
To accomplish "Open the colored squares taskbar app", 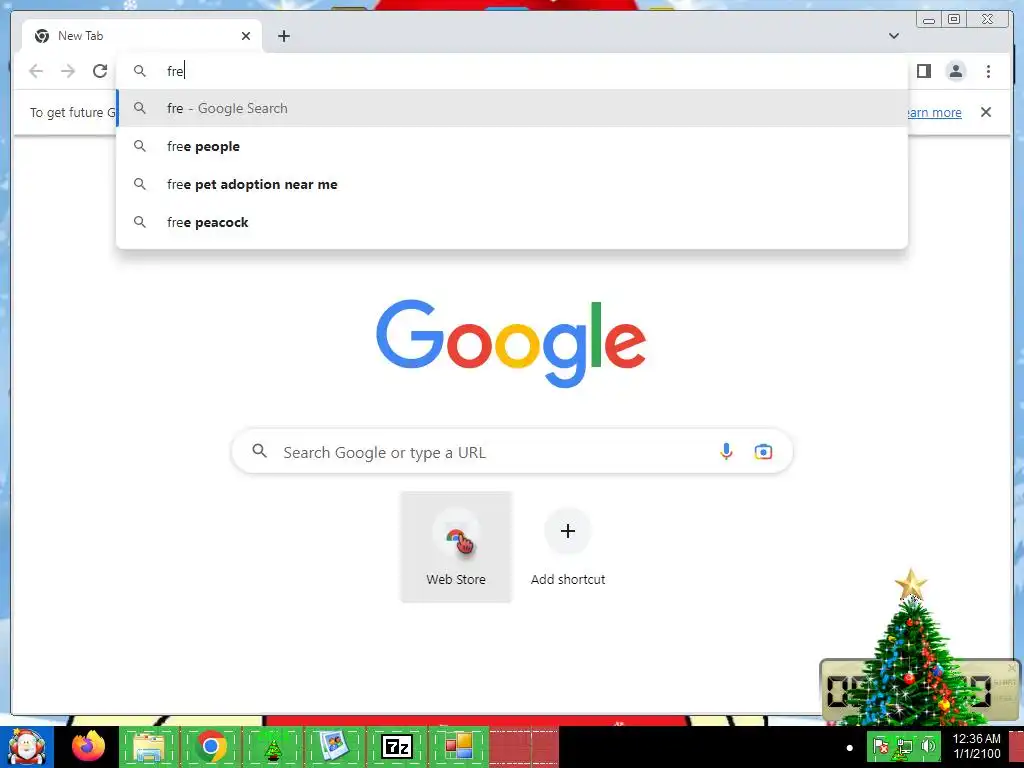I will [x=458, y=747].
